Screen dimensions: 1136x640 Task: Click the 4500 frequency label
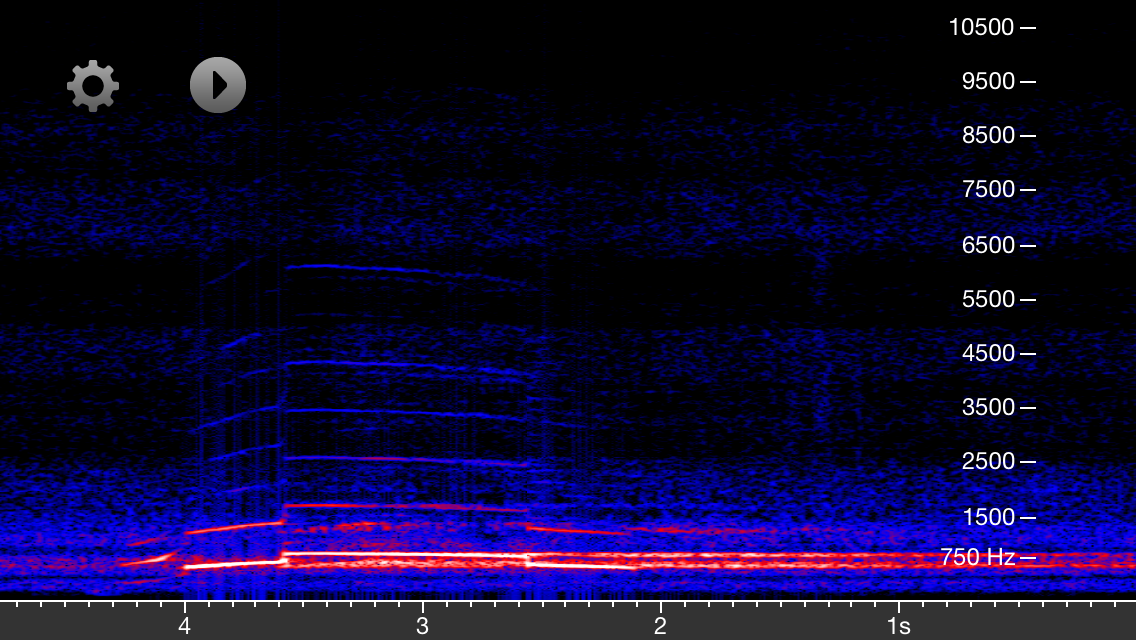pos(987,353)
